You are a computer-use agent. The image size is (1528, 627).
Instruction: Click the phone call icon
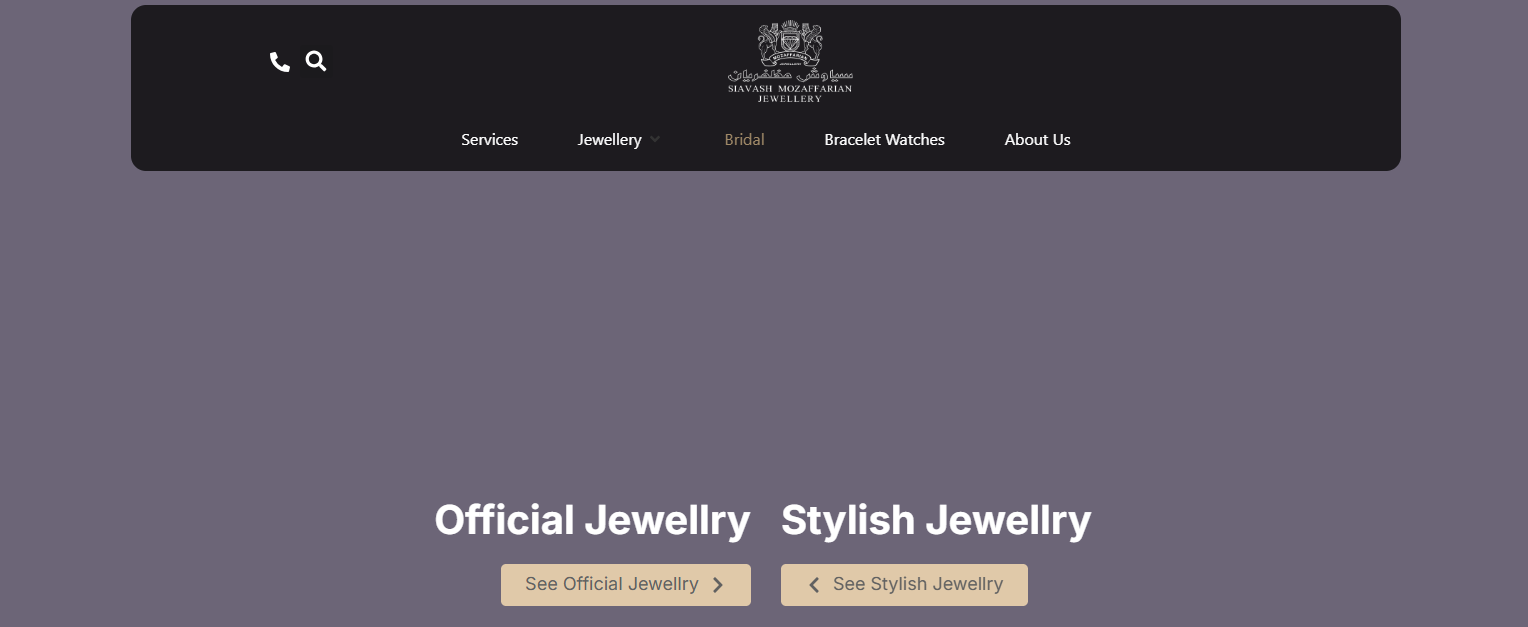[280, 62]
